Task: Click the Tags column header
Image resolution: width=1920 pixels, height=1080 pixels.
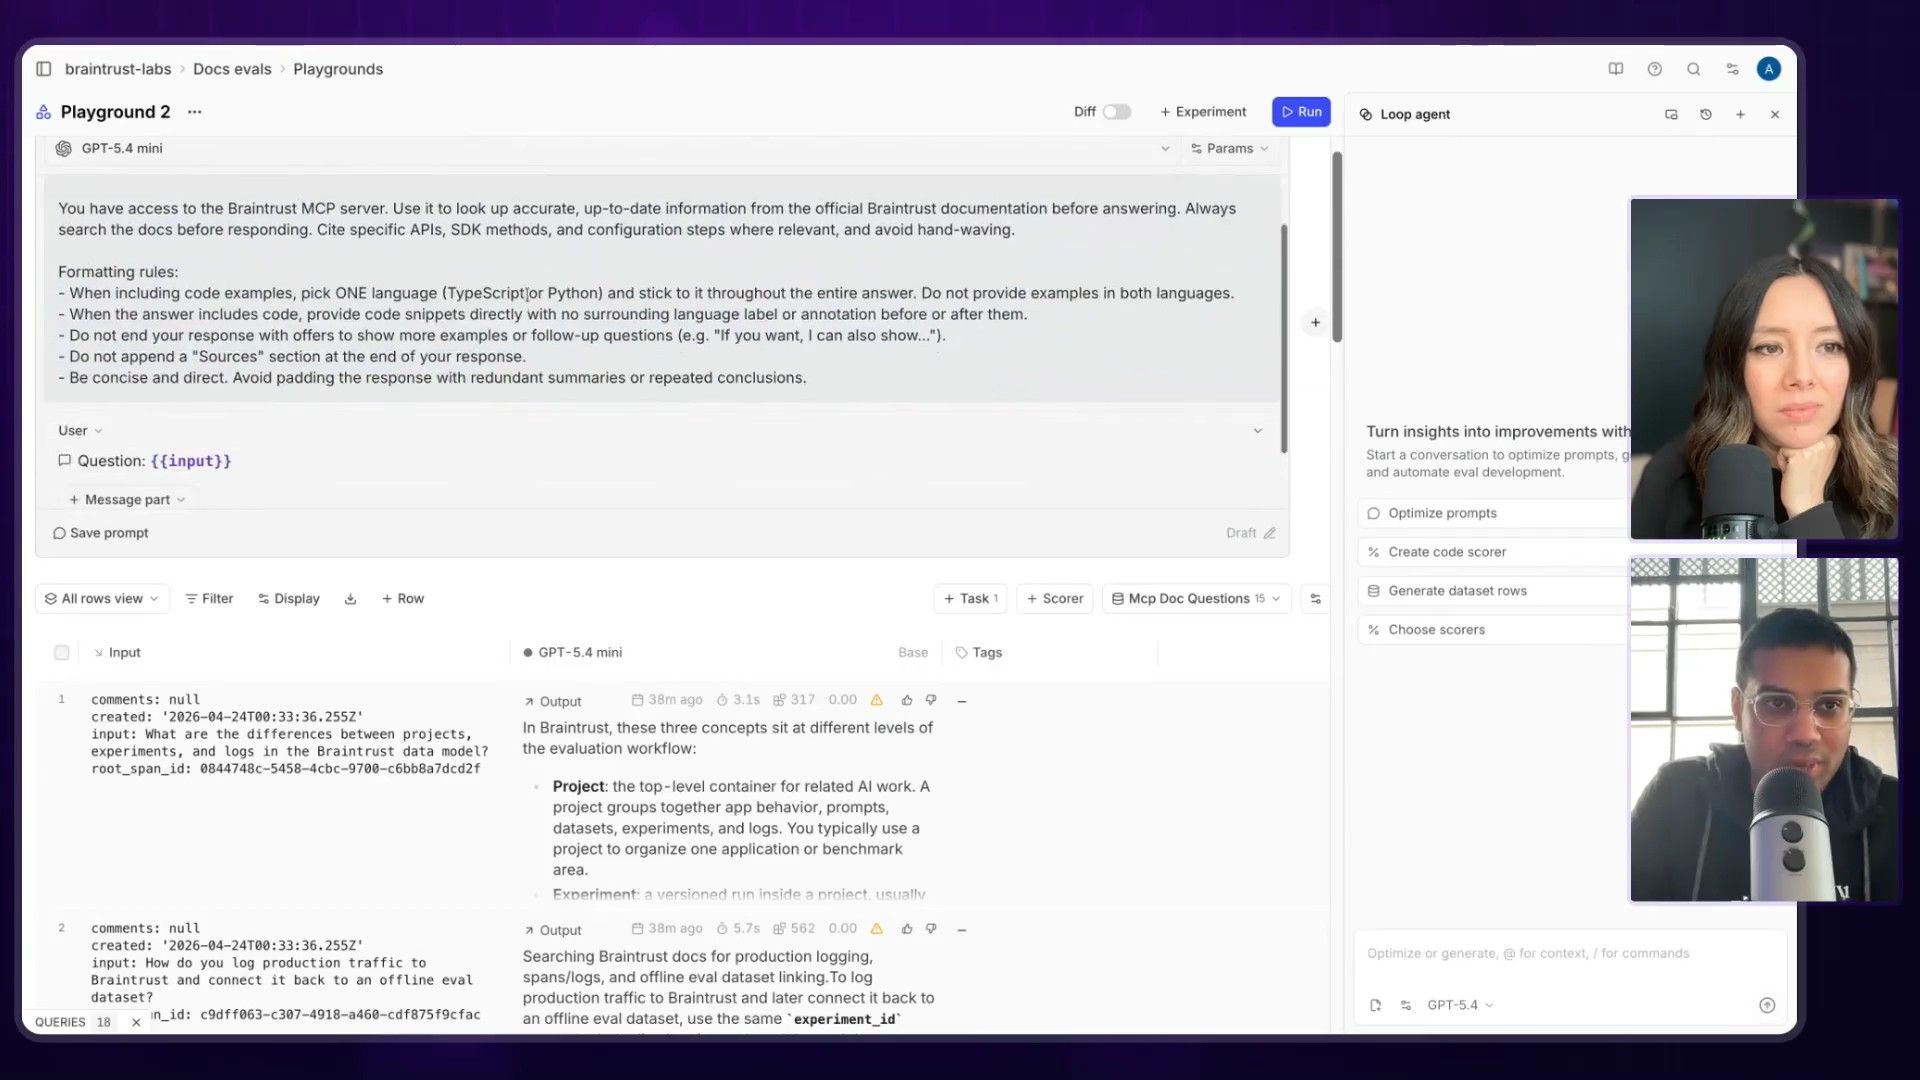Action: pos(979,653)
